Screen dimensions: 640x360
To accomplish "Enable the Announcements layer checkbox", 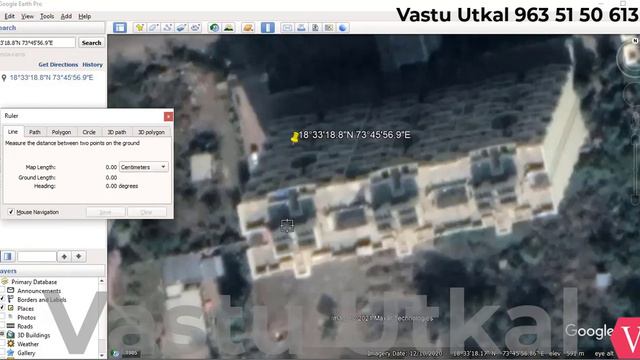I will click(2, 290).
